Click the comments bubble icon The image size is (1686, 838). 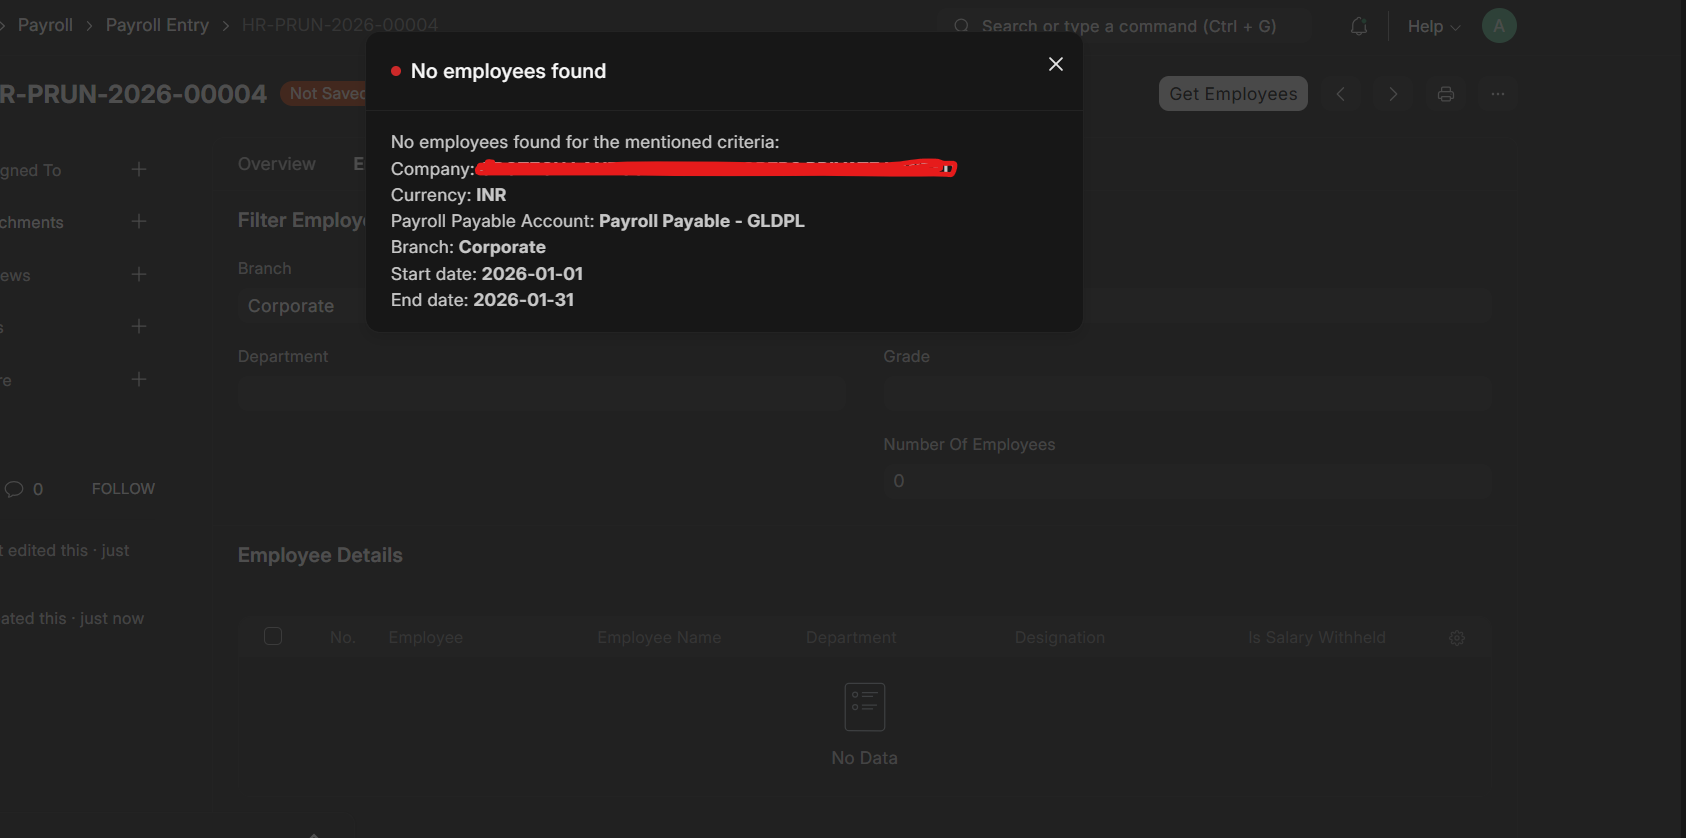click(14, 489)
